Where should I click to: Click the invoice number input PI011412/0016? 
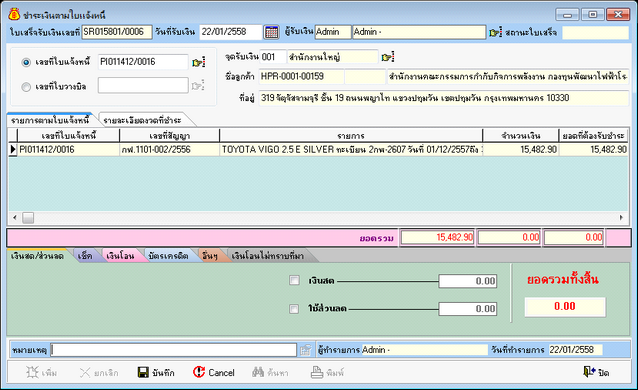(x=143, y=62)
